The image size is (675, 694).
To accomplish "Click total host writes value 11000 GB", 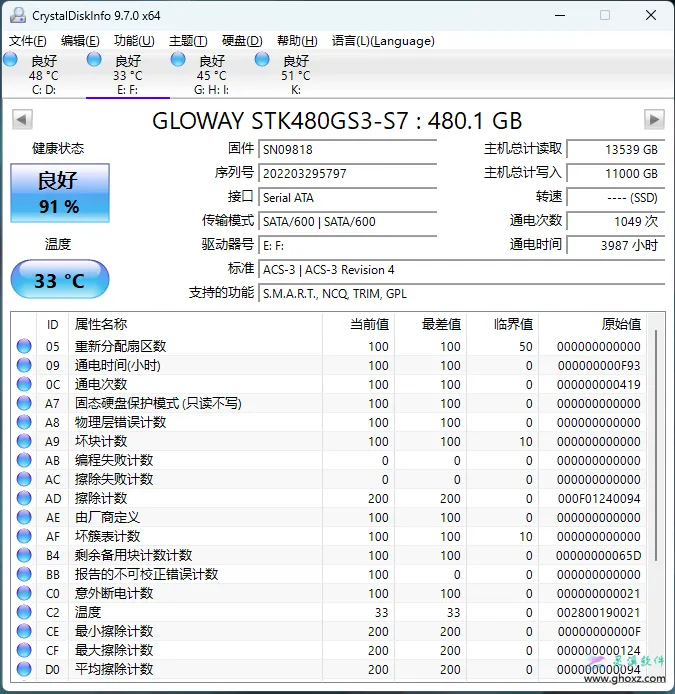I will pyautogui.click(x=616, y=173).
